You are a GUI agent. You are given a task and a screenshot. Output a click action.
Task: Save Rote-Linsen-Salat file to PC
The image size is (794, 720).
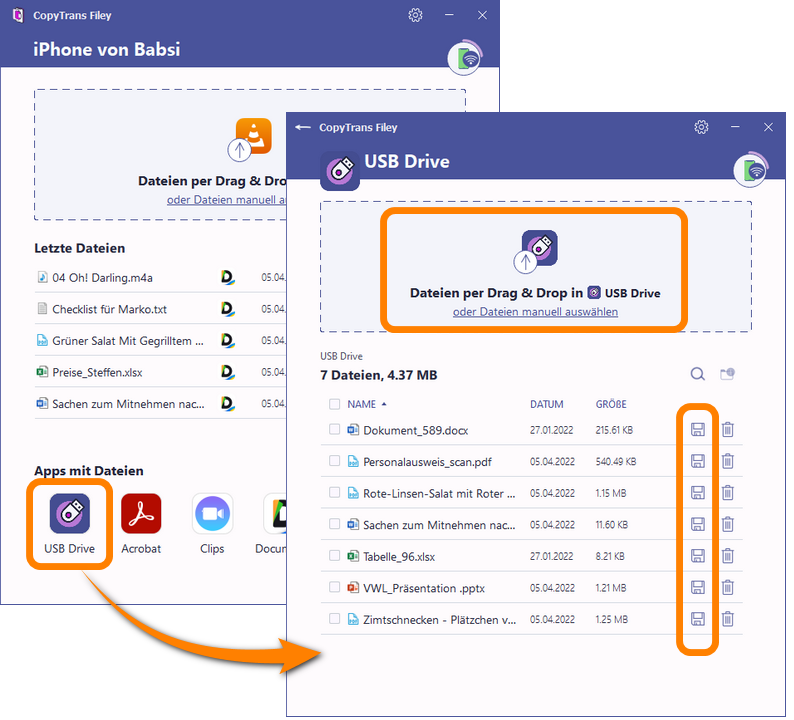(x=698, y=493)
